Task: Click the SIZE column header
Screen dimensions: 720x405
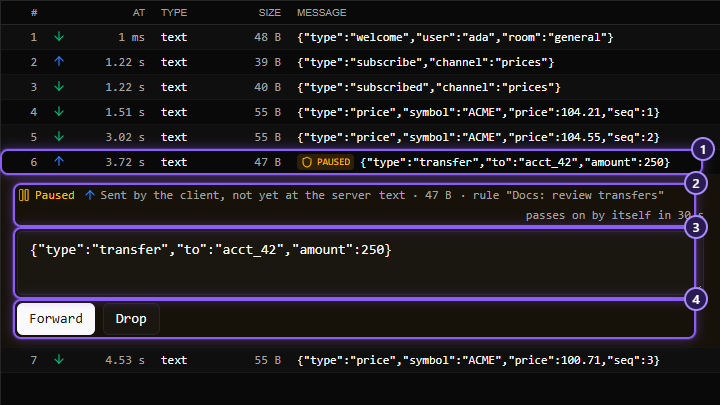Action: [270, 13]
